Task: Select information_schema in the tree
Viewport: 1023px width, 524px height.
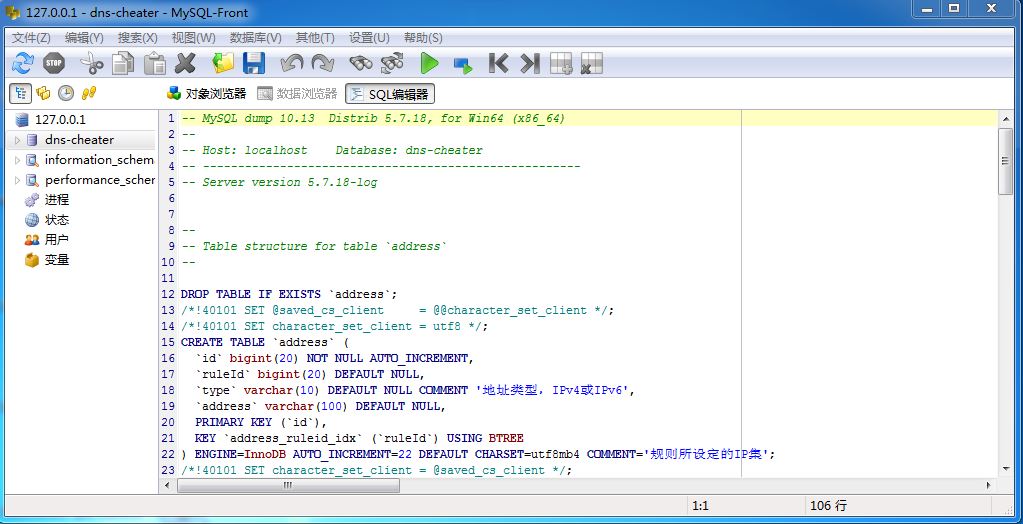Action: pyautogui.click(x=99, y=160)
